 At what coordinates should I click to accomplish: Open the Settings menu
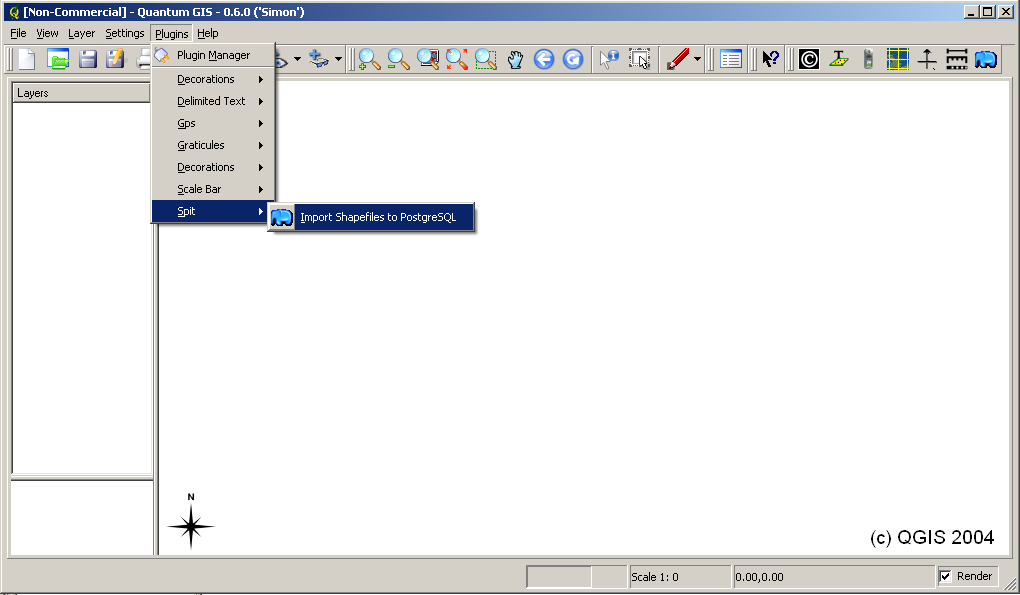[x=124, y=33]
